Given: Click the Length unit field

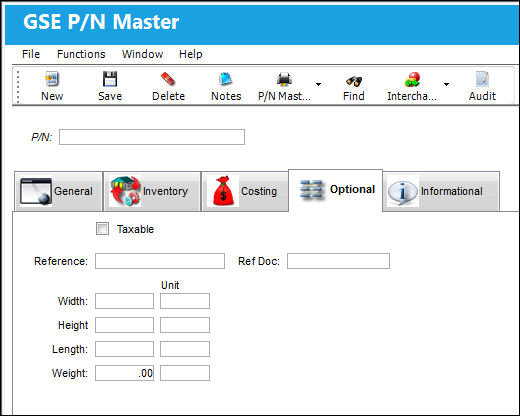Looking at the screenshot, I should click(185, 349).
